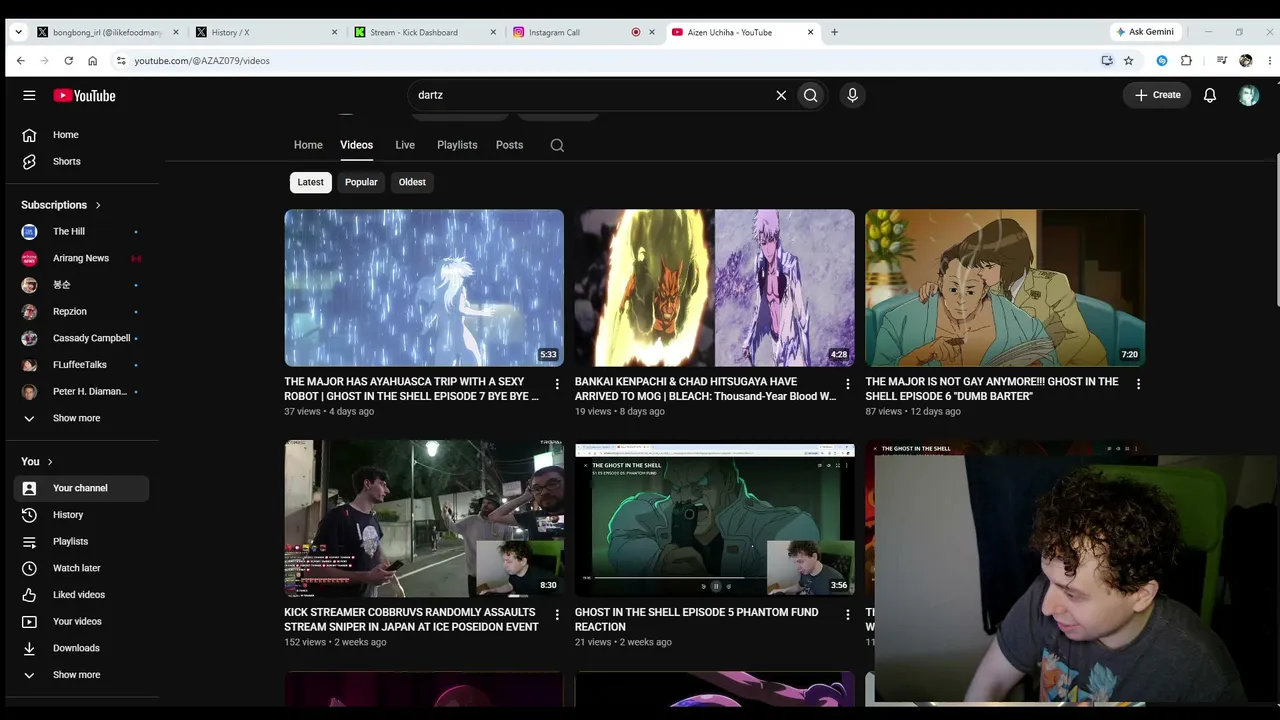Open Watch later in the sidebar
The width and height of the screenshot is (1280, 720).
pyautogui.click(x=82, y=568)
